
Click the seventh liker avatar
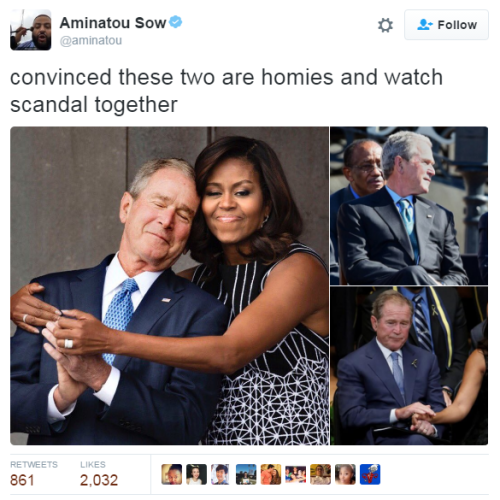pos(320,474)
